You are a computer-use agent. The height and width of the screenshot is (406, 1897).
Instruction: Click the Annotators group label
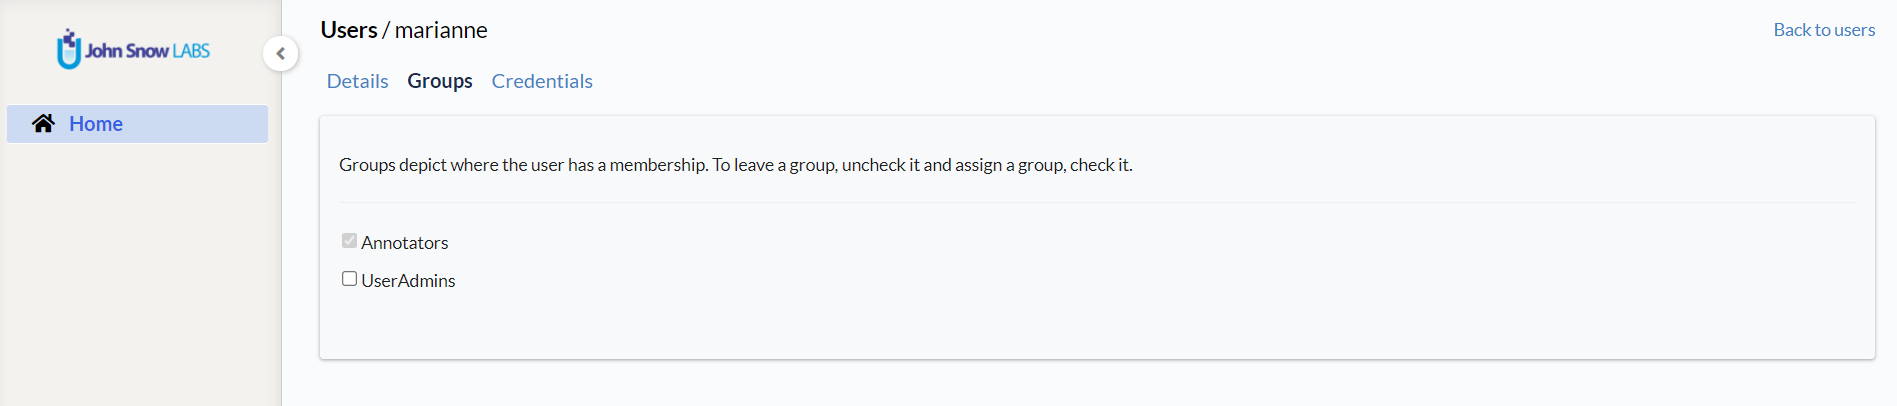tap(405, 243)
